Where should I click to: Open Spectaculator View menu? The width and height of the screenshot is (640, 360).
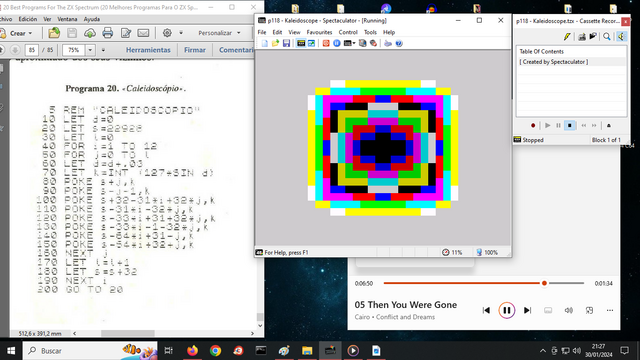click(x=294, y=32)
